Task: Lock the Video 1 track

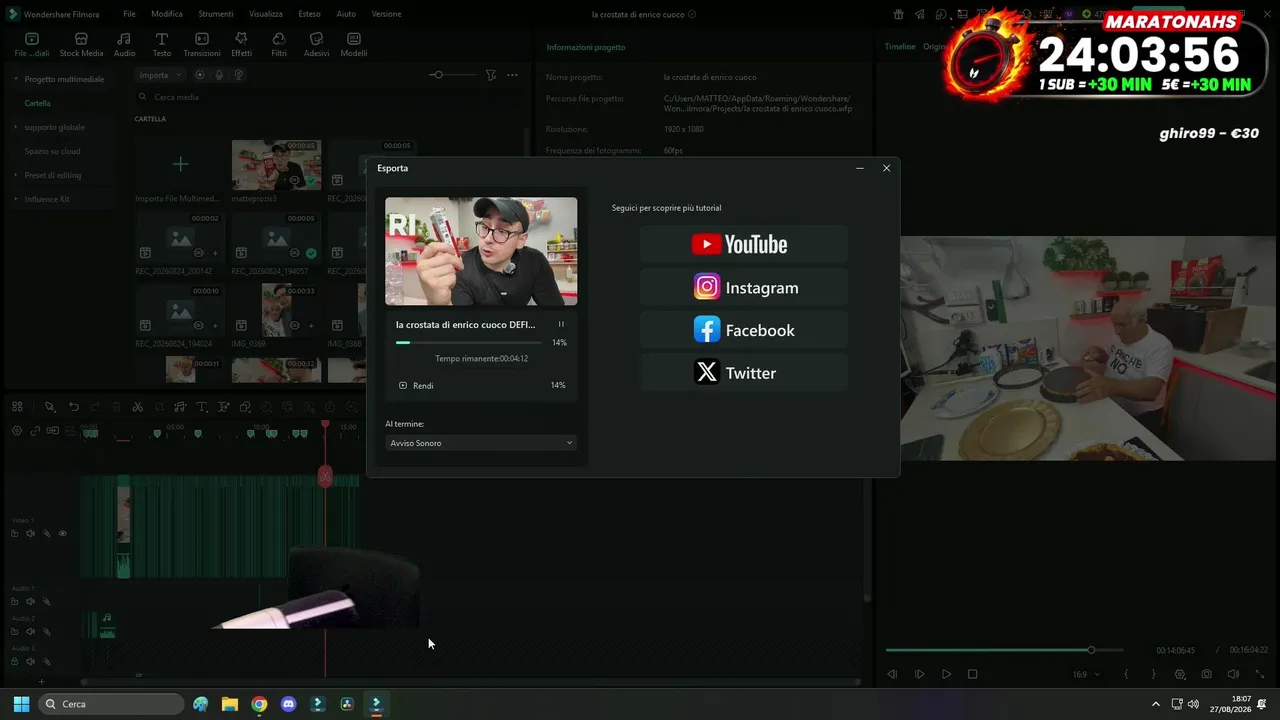Action: [14, 533]
